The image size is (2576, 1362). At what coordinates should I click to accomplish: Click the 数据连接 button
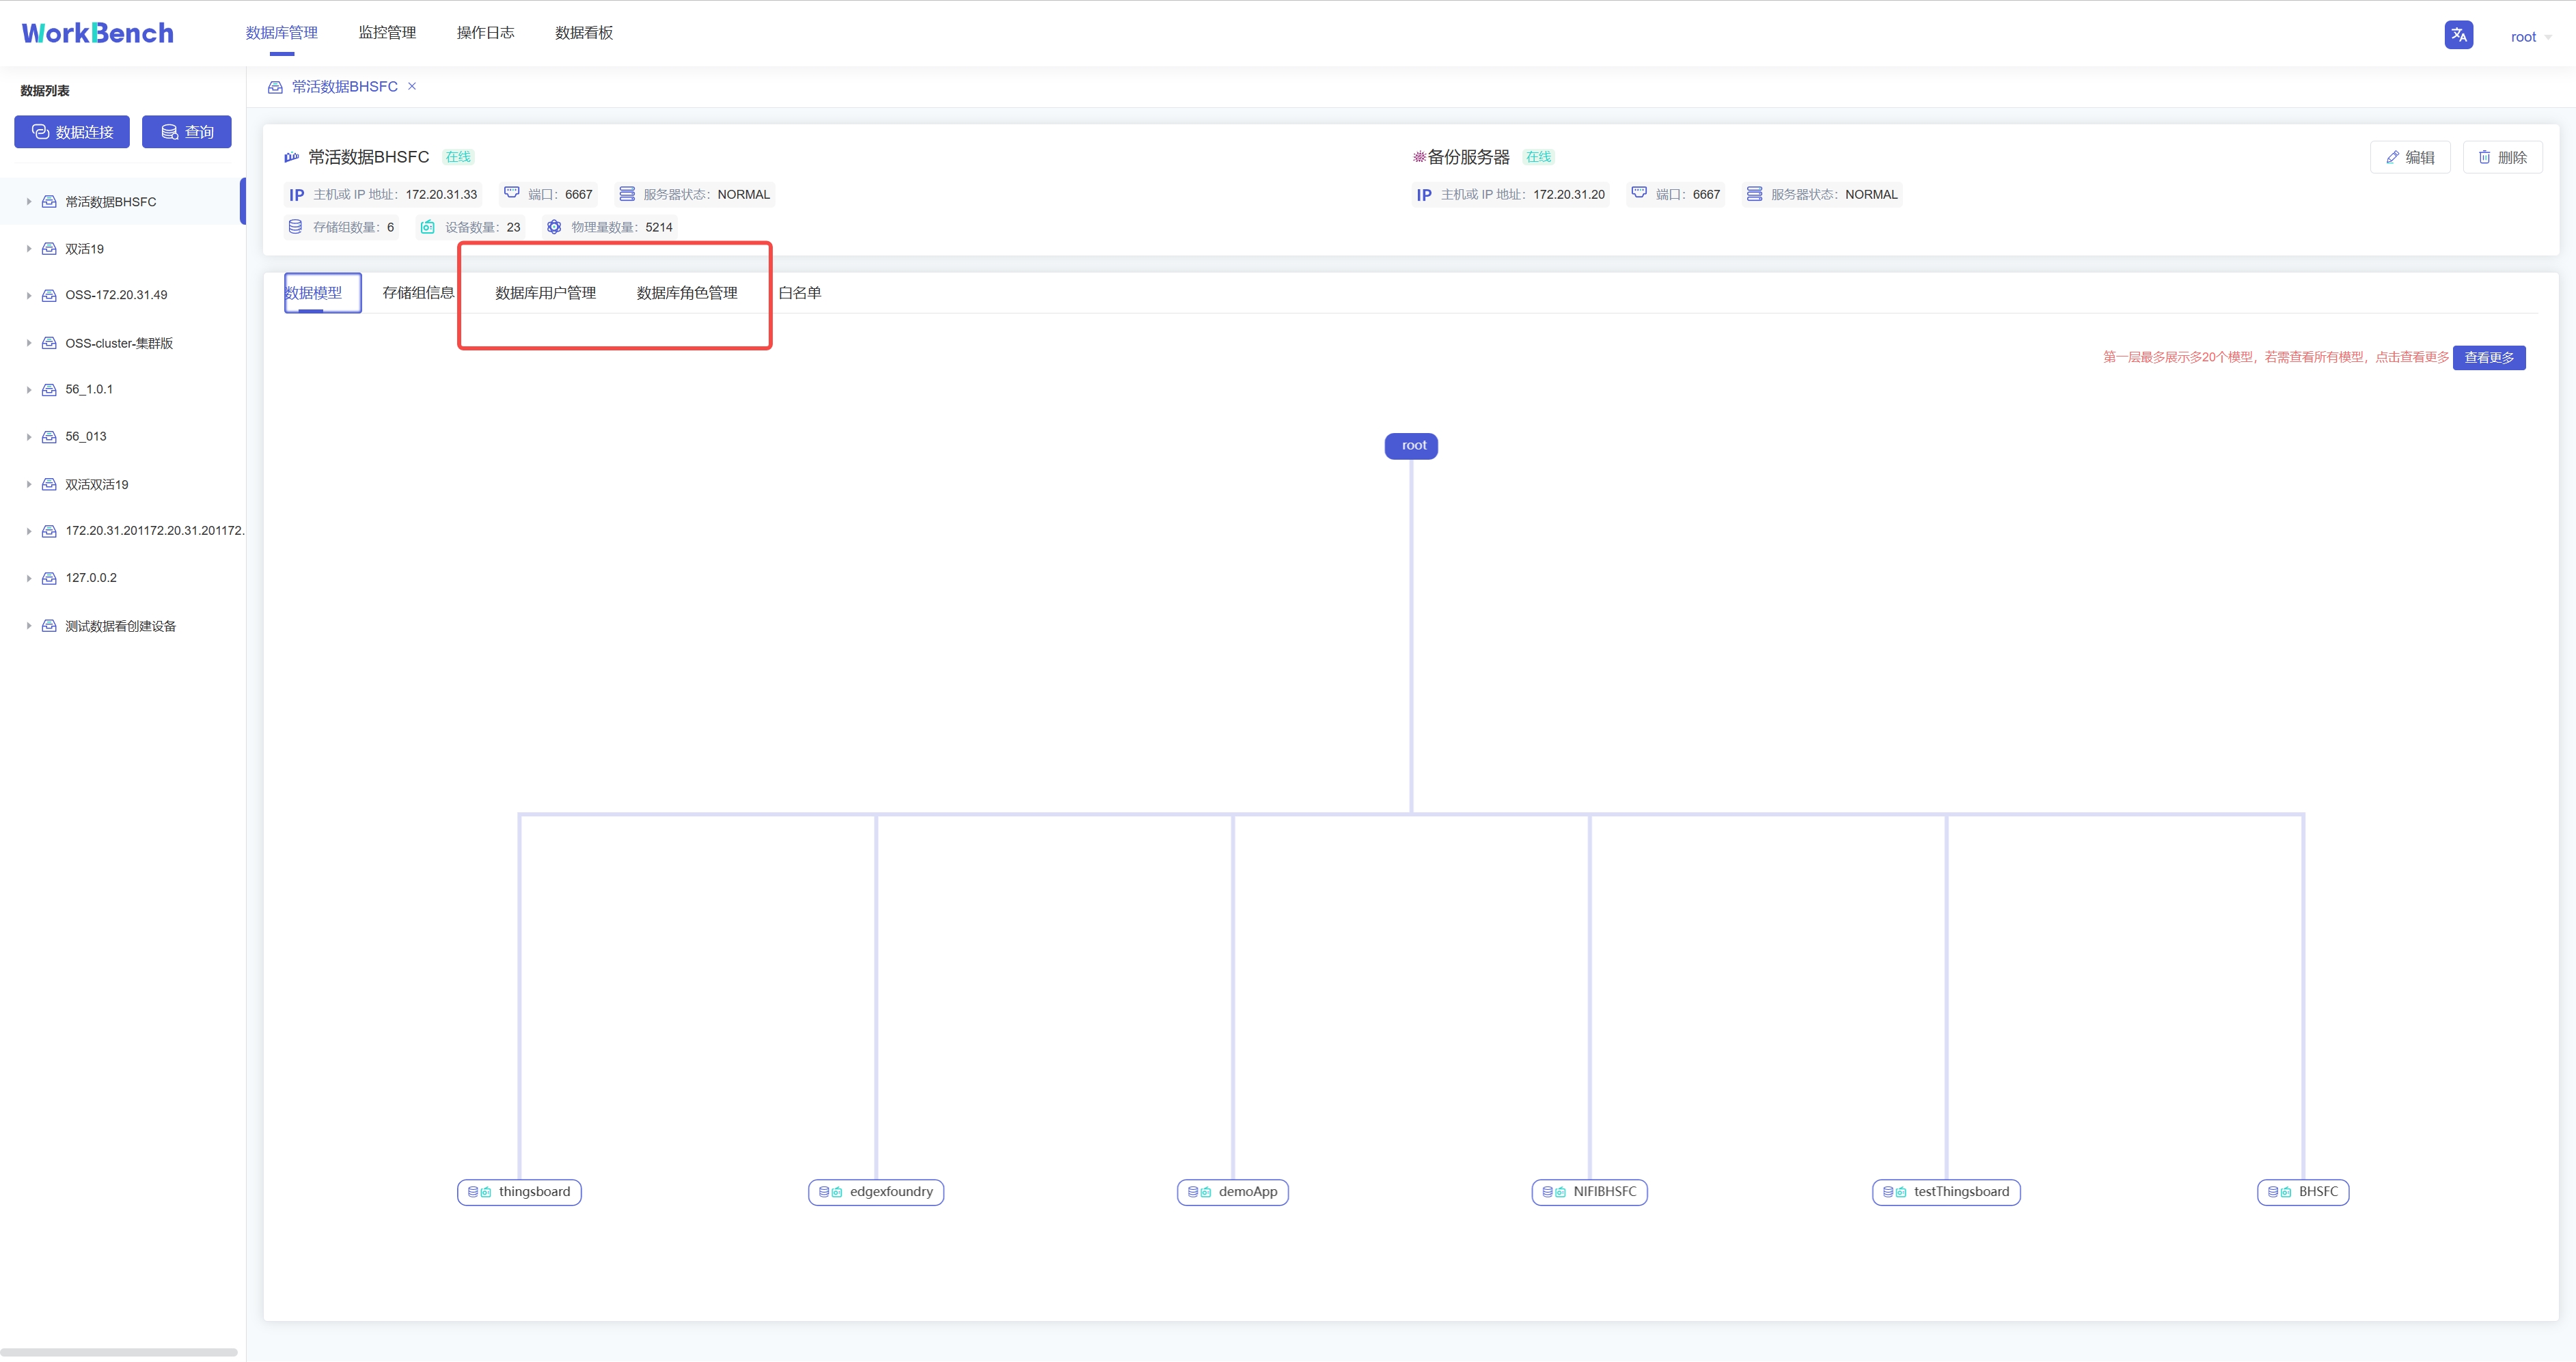72,132
